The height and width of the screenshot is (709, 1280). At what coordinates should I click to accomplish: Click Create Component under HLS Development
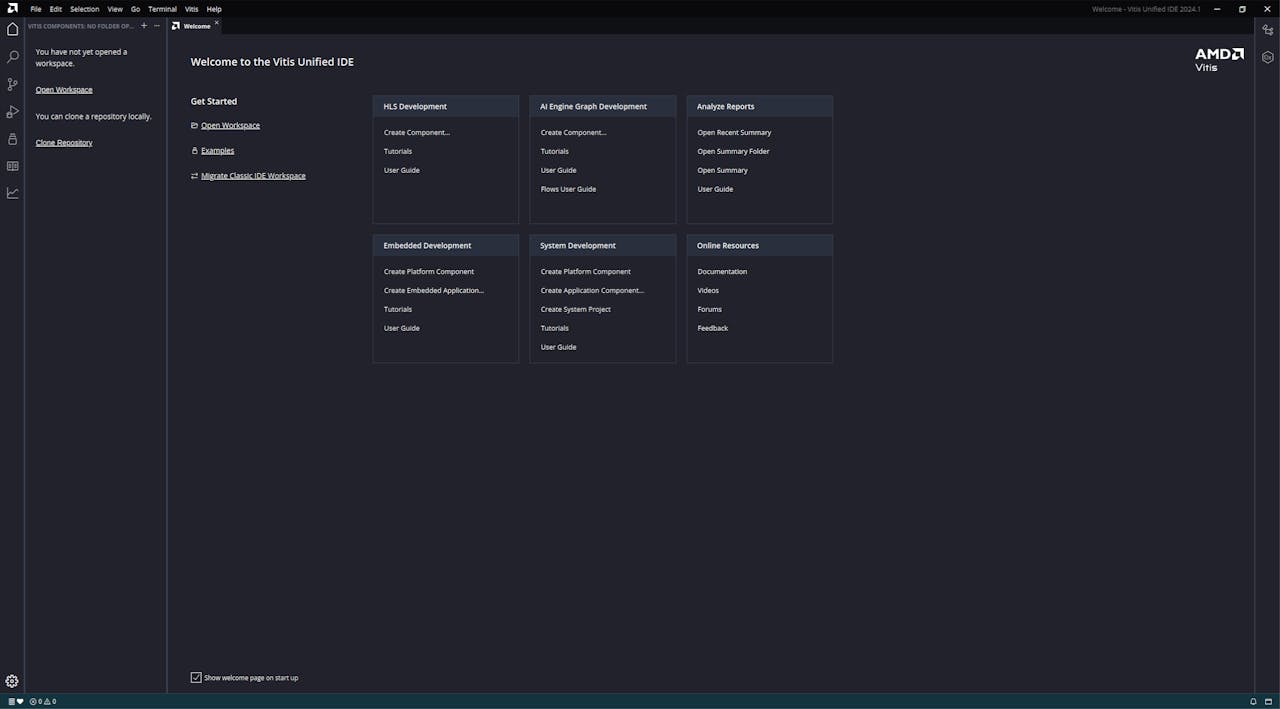(x=417, y=133)
